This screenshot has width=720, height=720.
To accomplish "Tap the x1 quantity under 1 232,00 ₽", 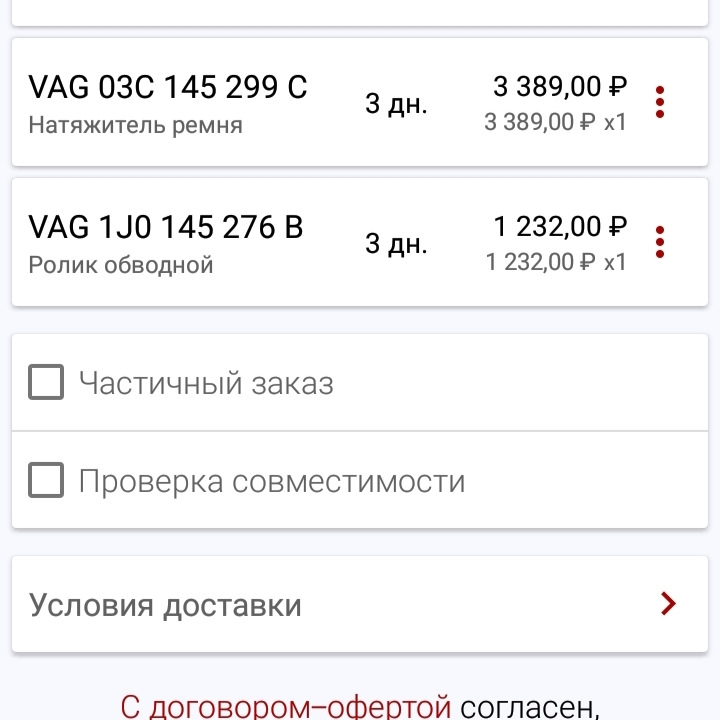I will point(615,262).
